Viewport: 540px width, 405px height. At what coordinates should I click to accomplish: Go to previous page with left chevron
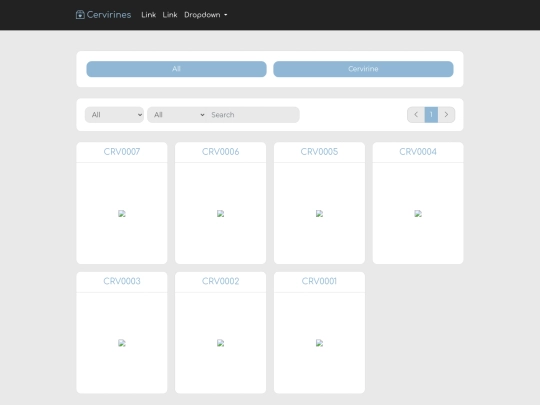[416, 115]
